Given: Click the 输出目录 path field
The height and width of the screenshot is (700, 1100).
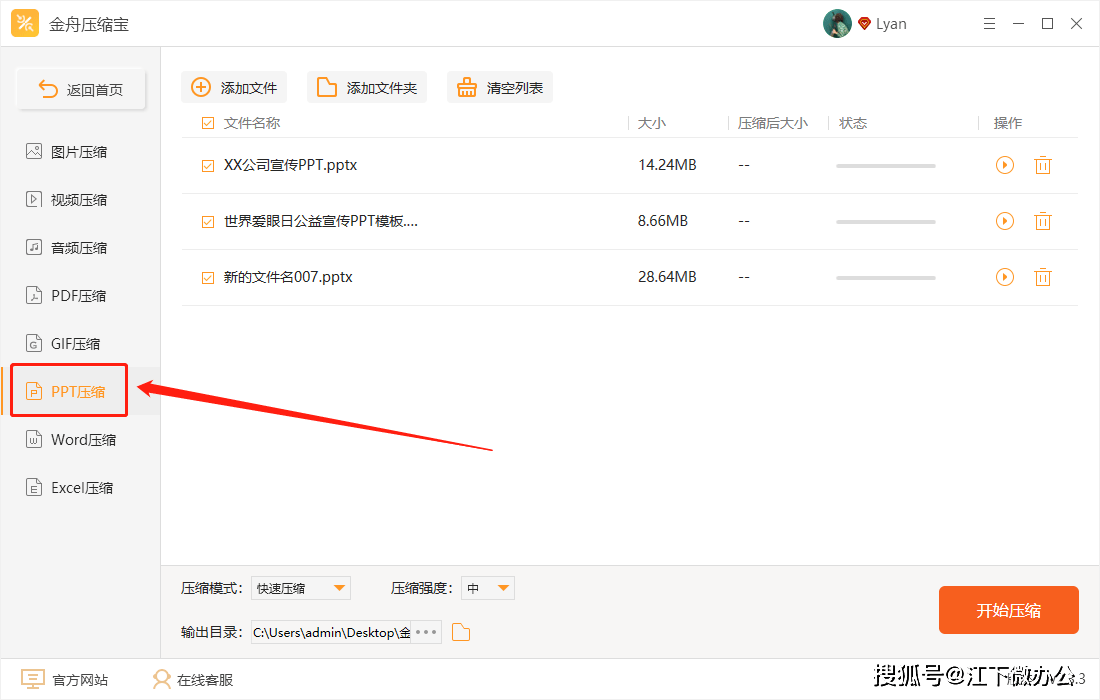Looking at the screenshot, I should pos(332,632).
